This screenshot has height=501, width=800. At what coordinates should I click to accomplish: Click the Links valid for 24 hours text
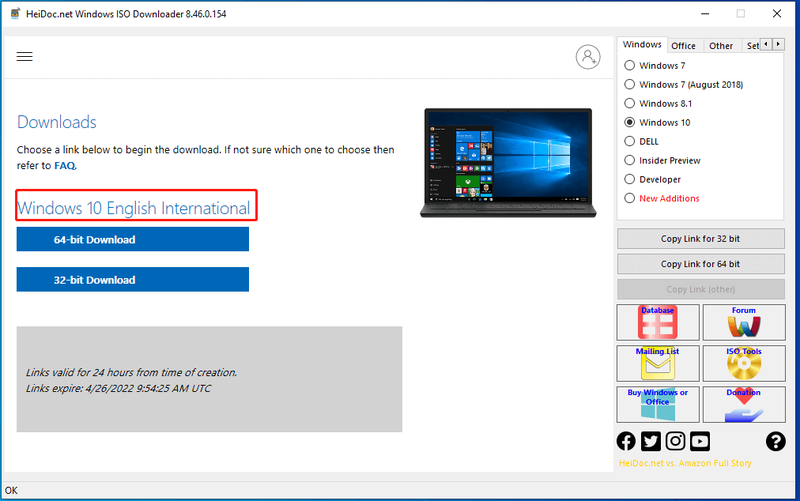point(131,372)
